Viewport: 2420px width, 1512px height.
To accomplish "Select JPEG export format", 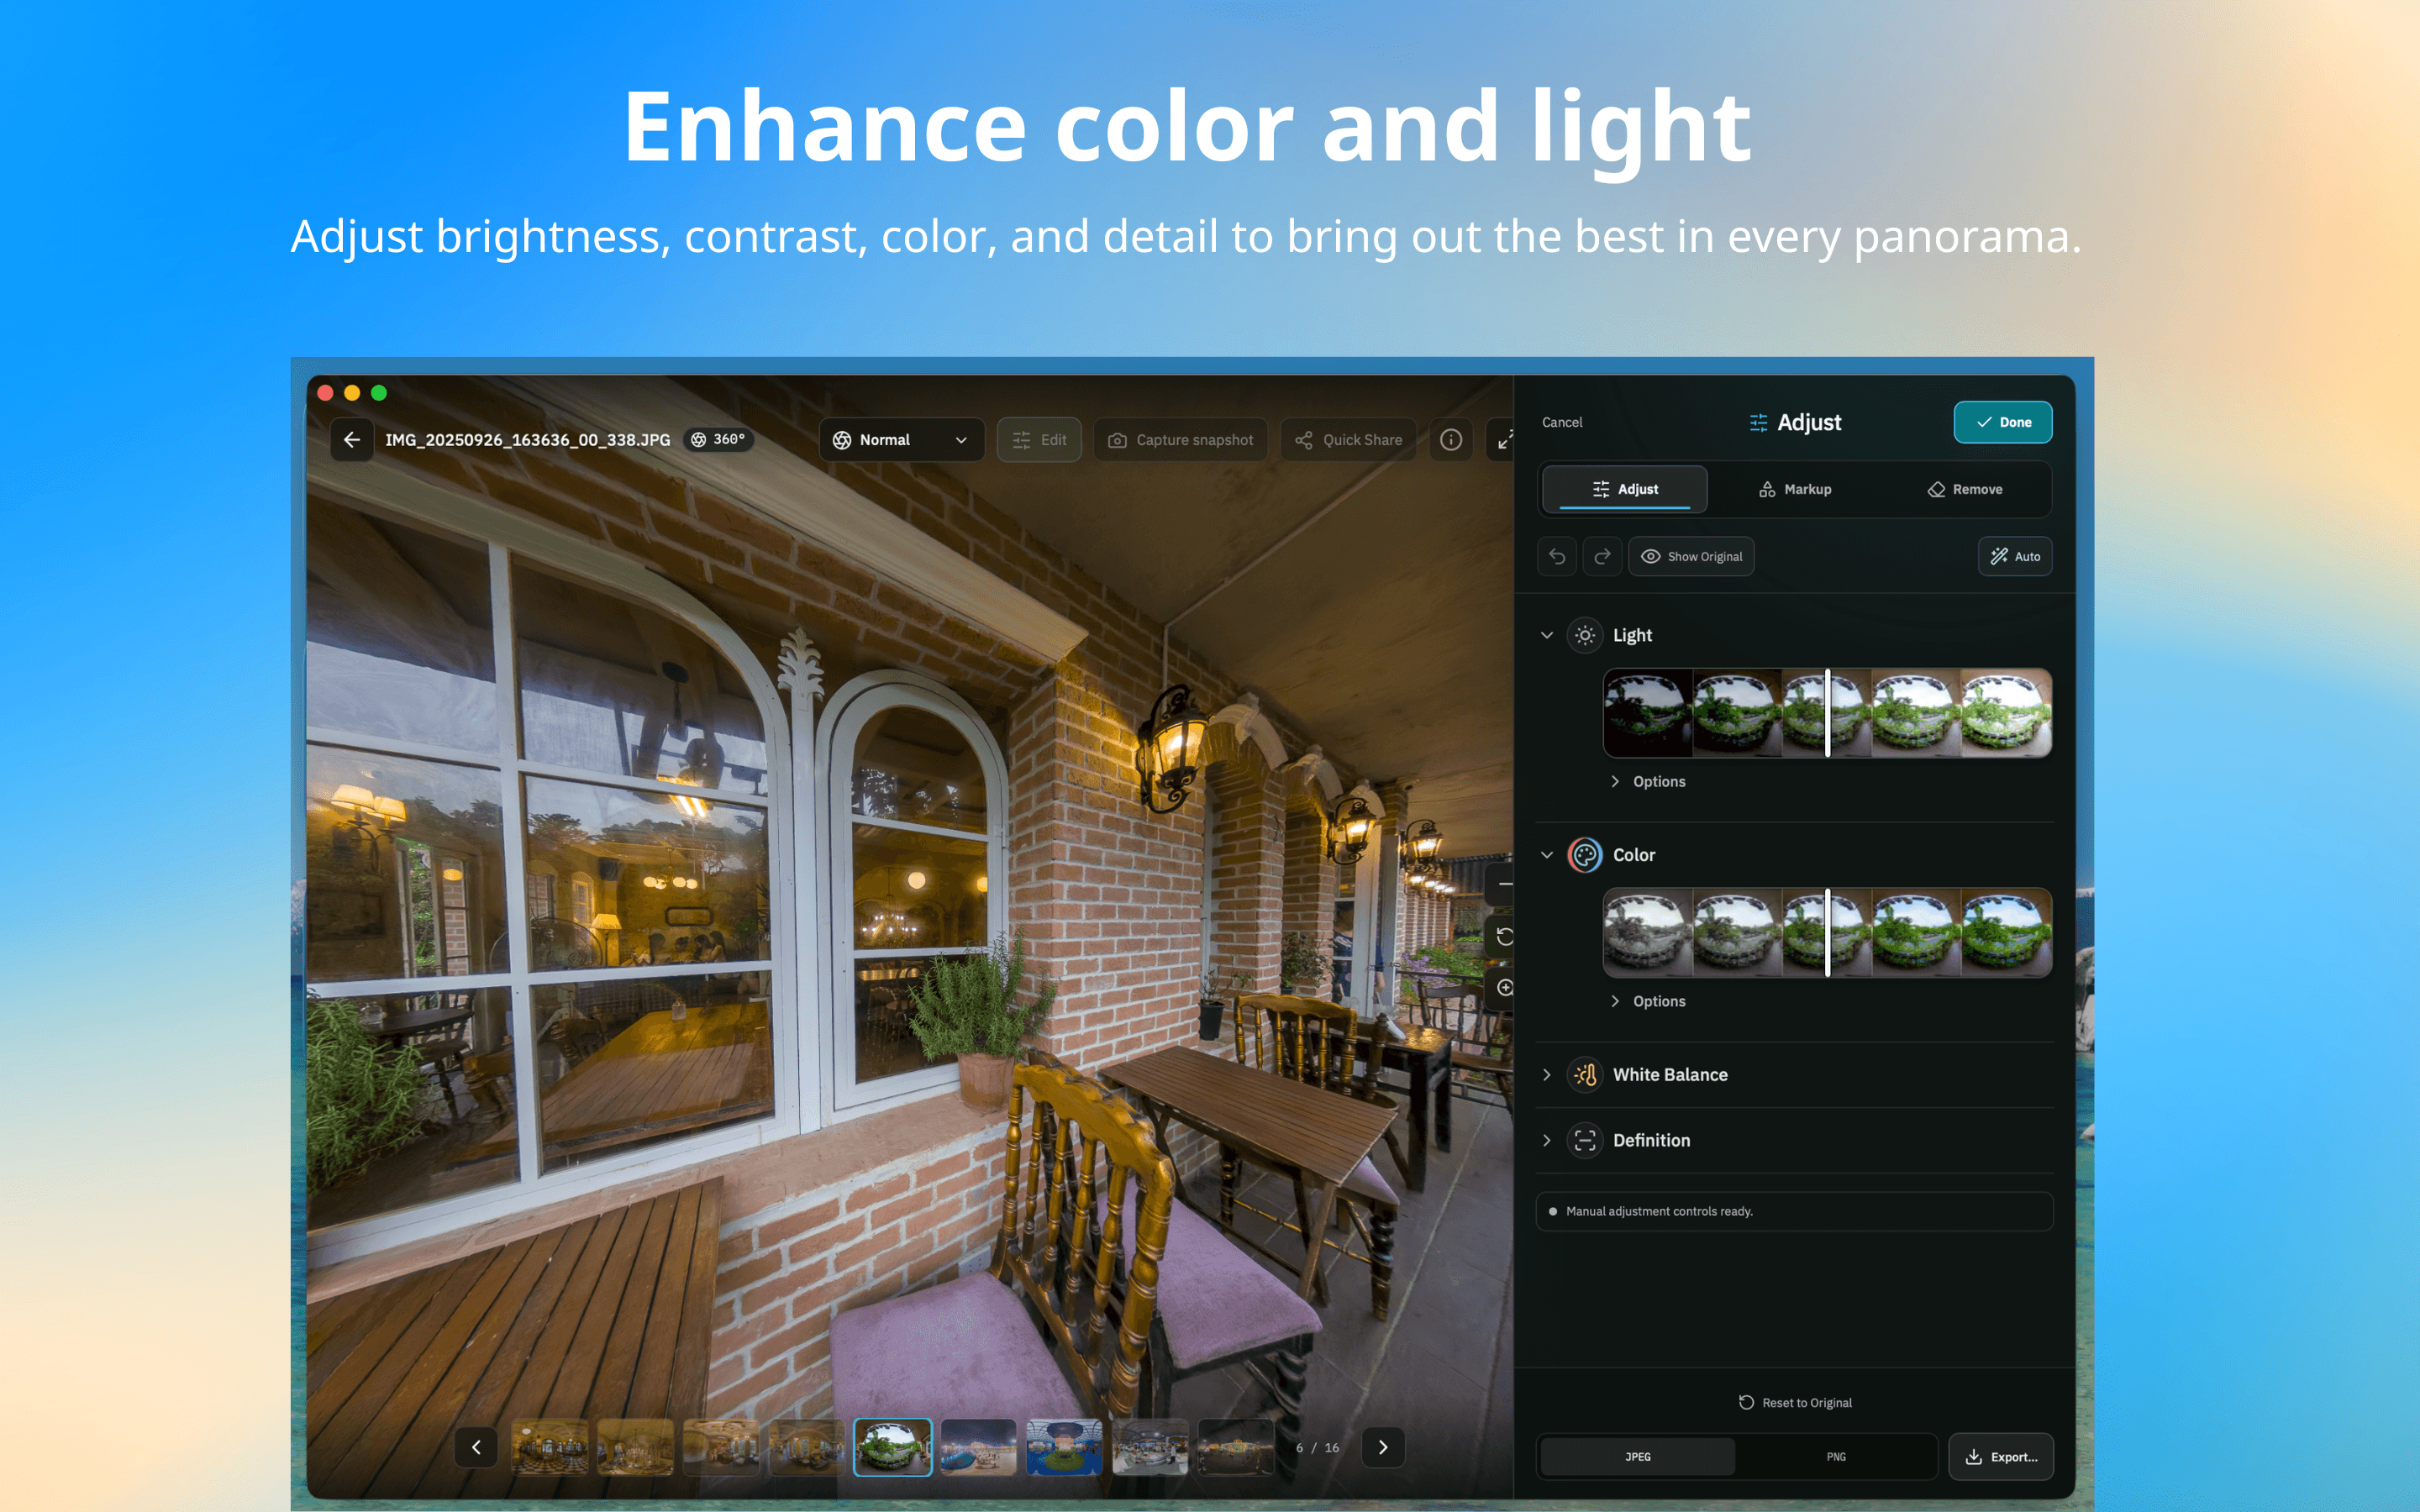I will pyautogui.click(x=1637, y=1457).
